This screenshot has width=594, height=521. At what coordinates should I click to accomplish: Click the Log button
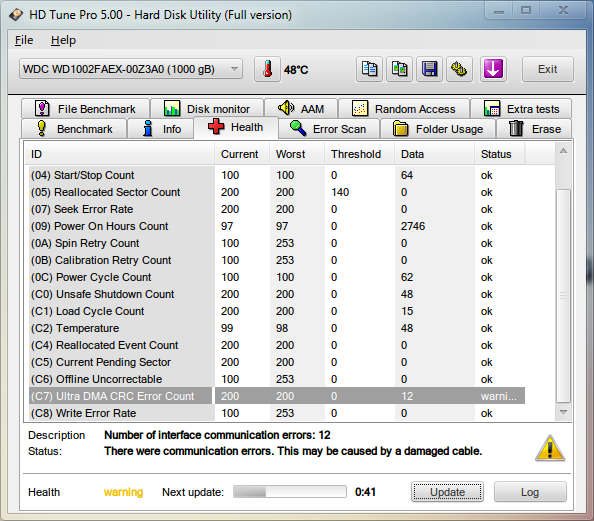pos(530,492)
